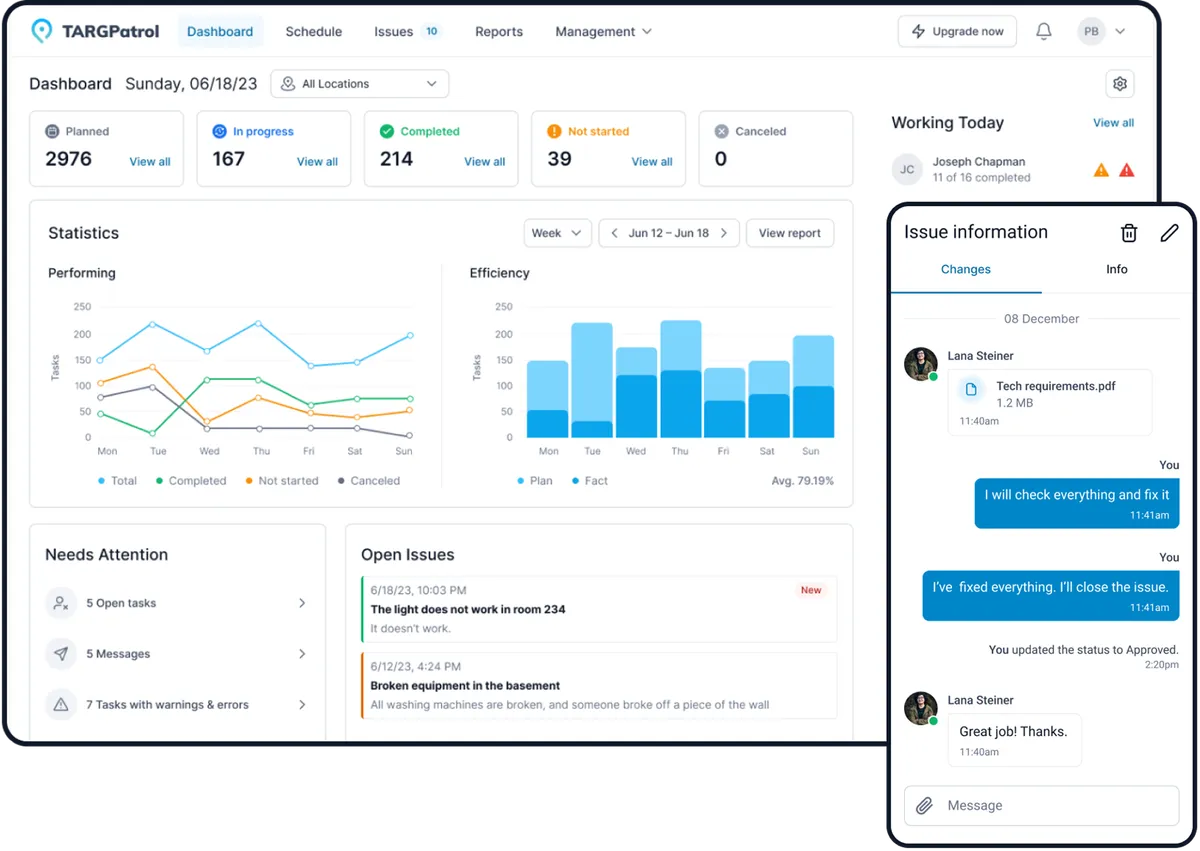Click the View report button

pos(790,232)
